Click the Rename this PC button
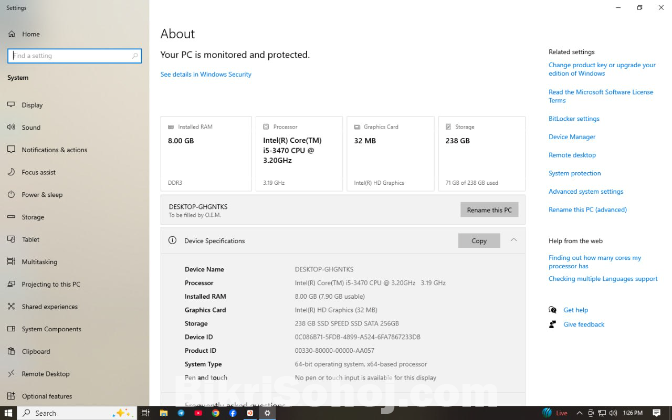Image resolution: width=672 pixels, height=420 pixels. [489, 209]
